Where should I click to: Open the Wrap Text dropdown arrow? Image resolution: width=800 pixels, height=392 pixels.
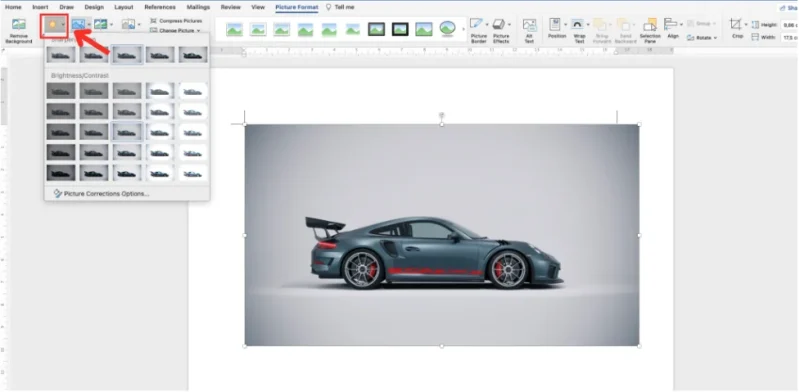[x=588, y=24]
